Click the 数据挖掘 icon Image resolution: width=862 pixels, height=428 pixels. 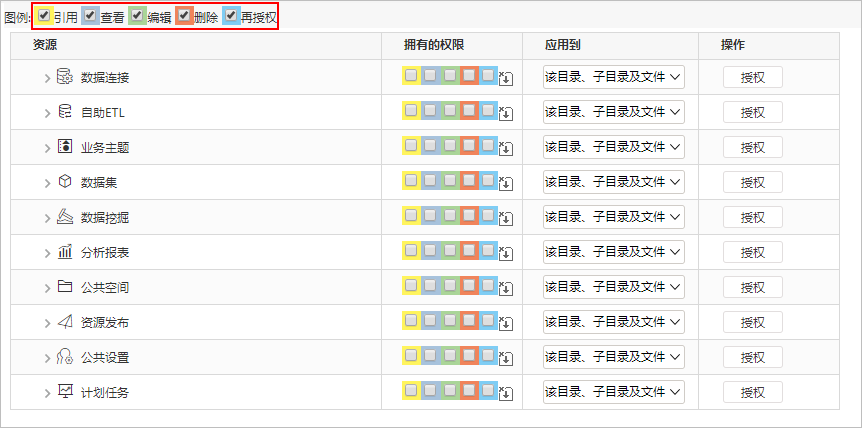pyautogui.click(x=65, y=217)
